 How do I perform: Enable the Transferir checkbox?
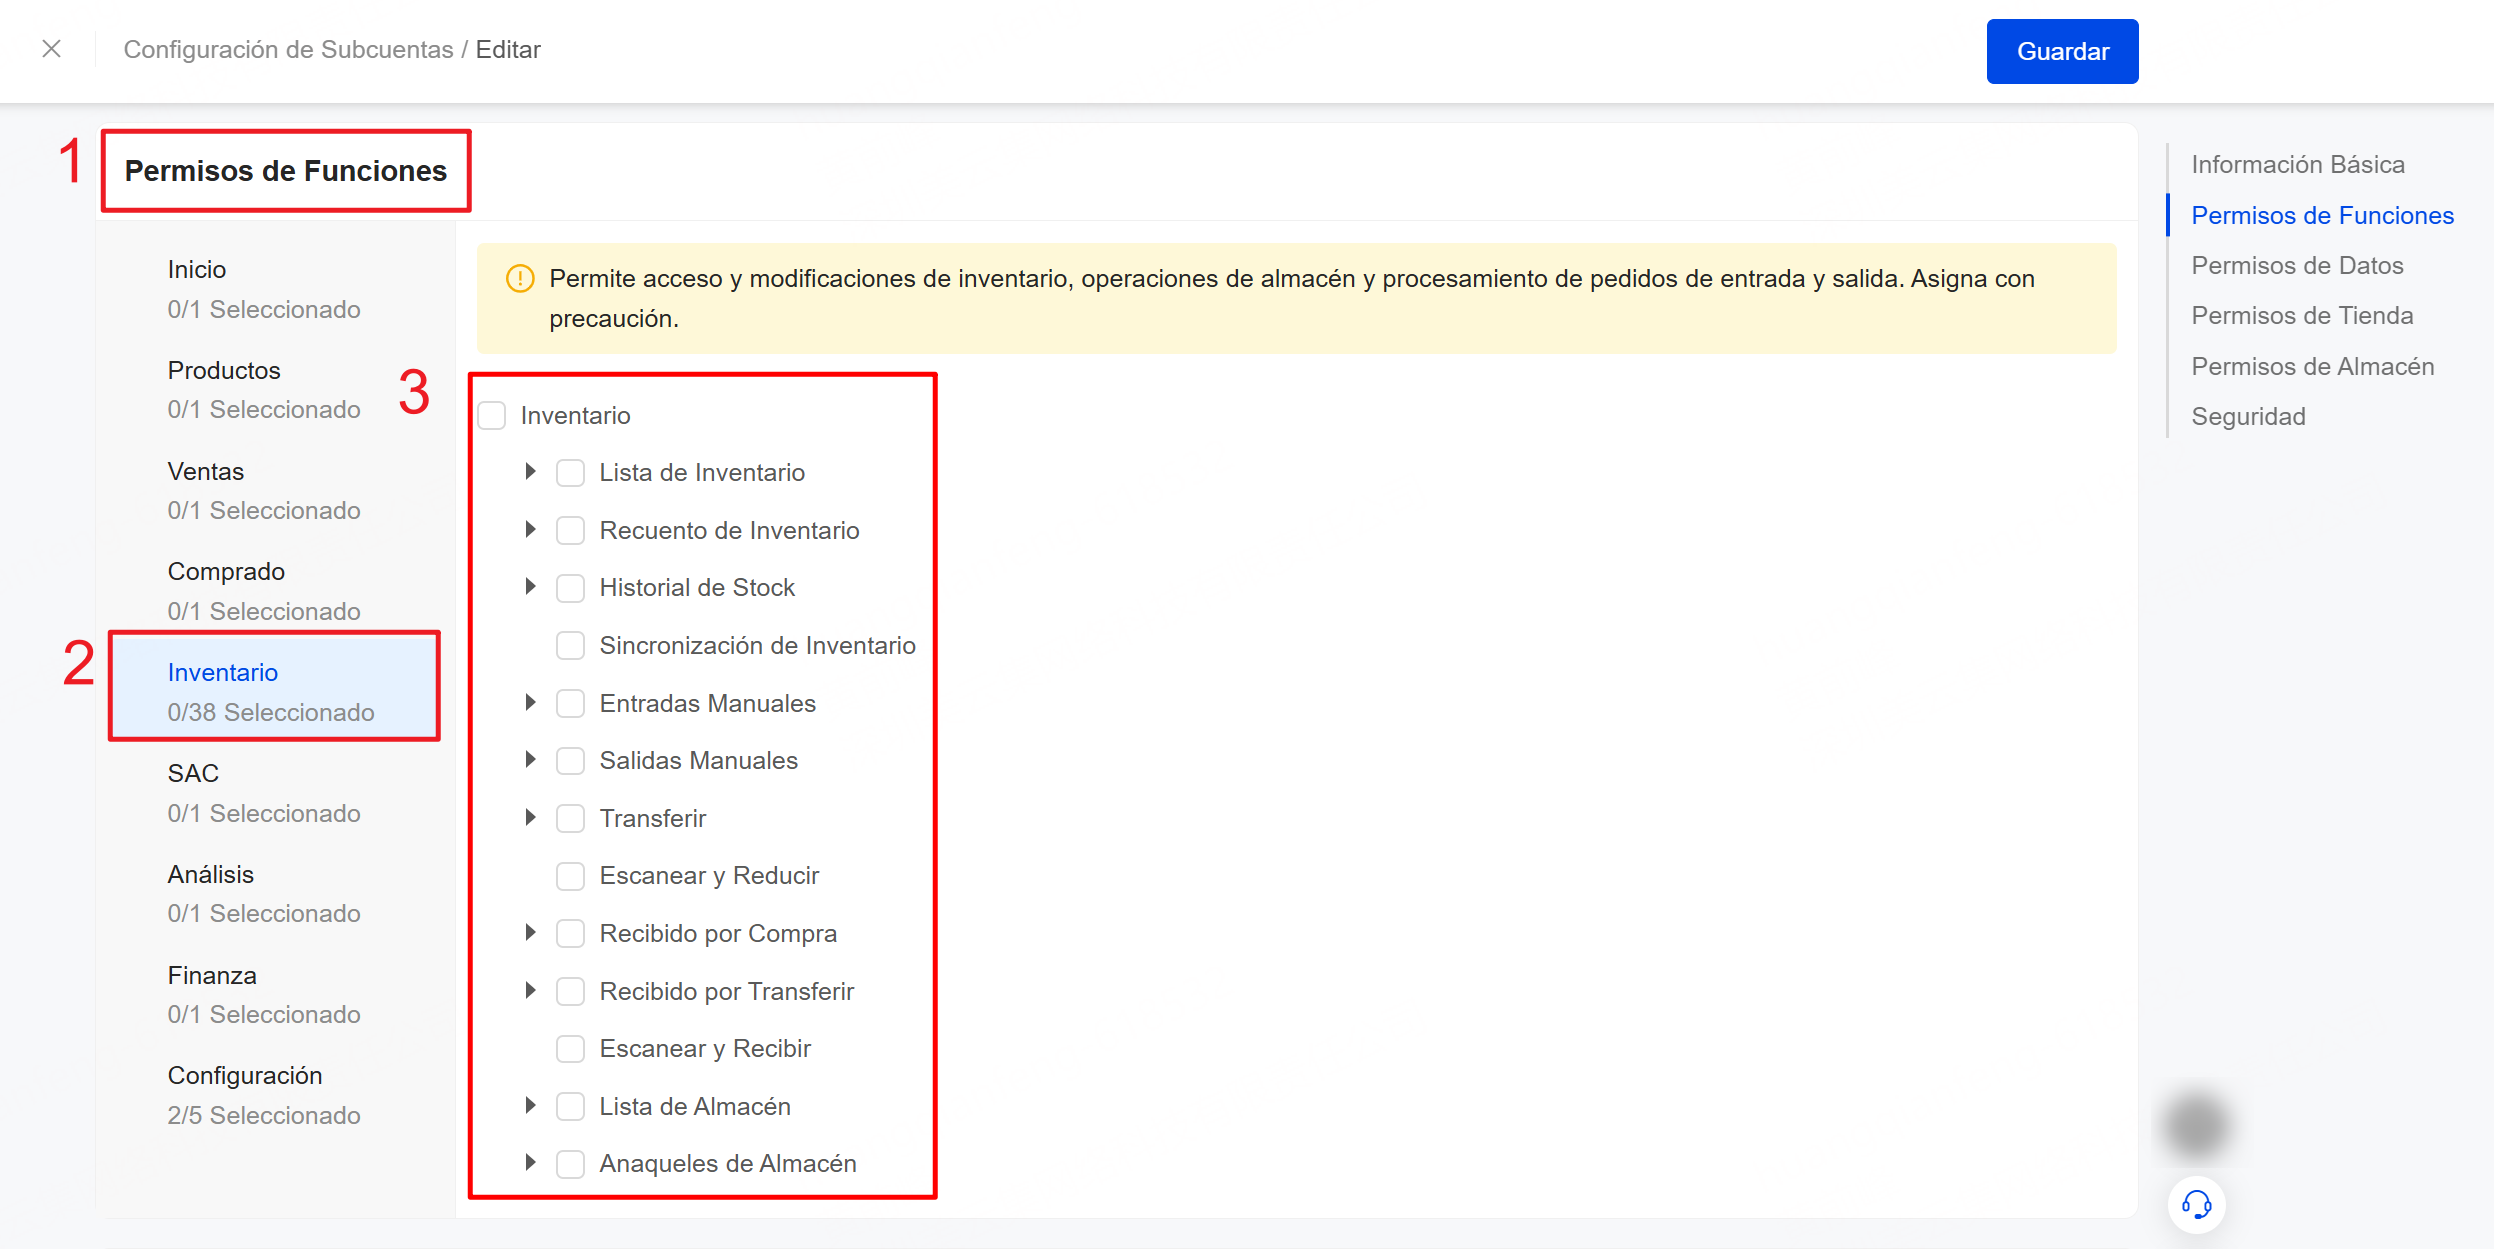click(570, 818)
